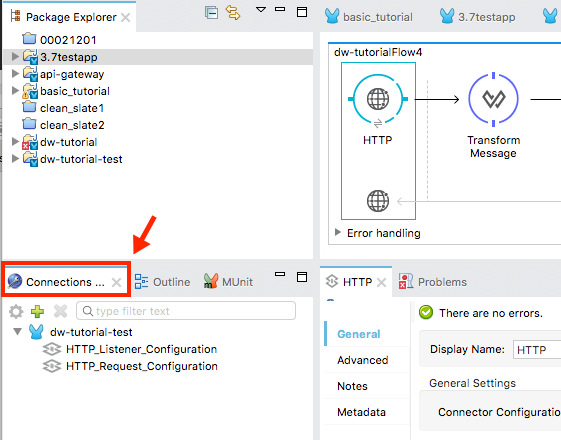This screenshot has width=561, height=440.
Task: Close the Connections tab
Action: (116, 282)
